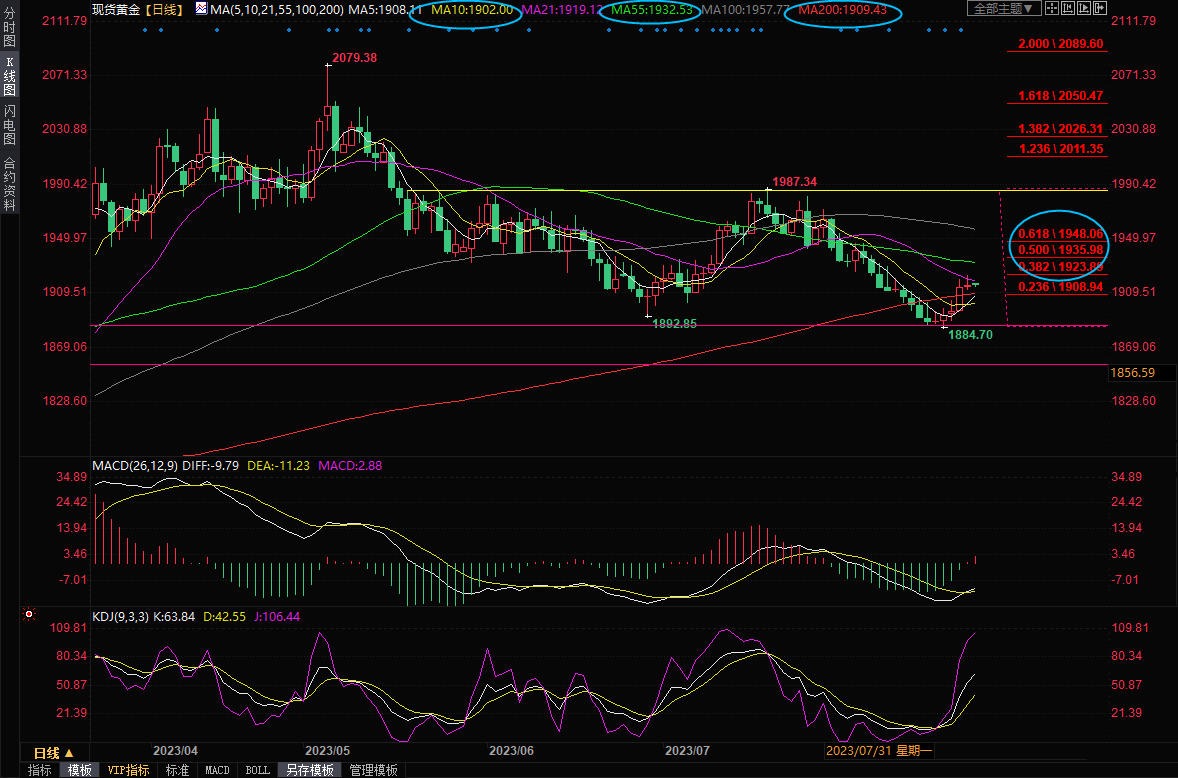Select the K线图 side tab

click(x=9, y=76)
